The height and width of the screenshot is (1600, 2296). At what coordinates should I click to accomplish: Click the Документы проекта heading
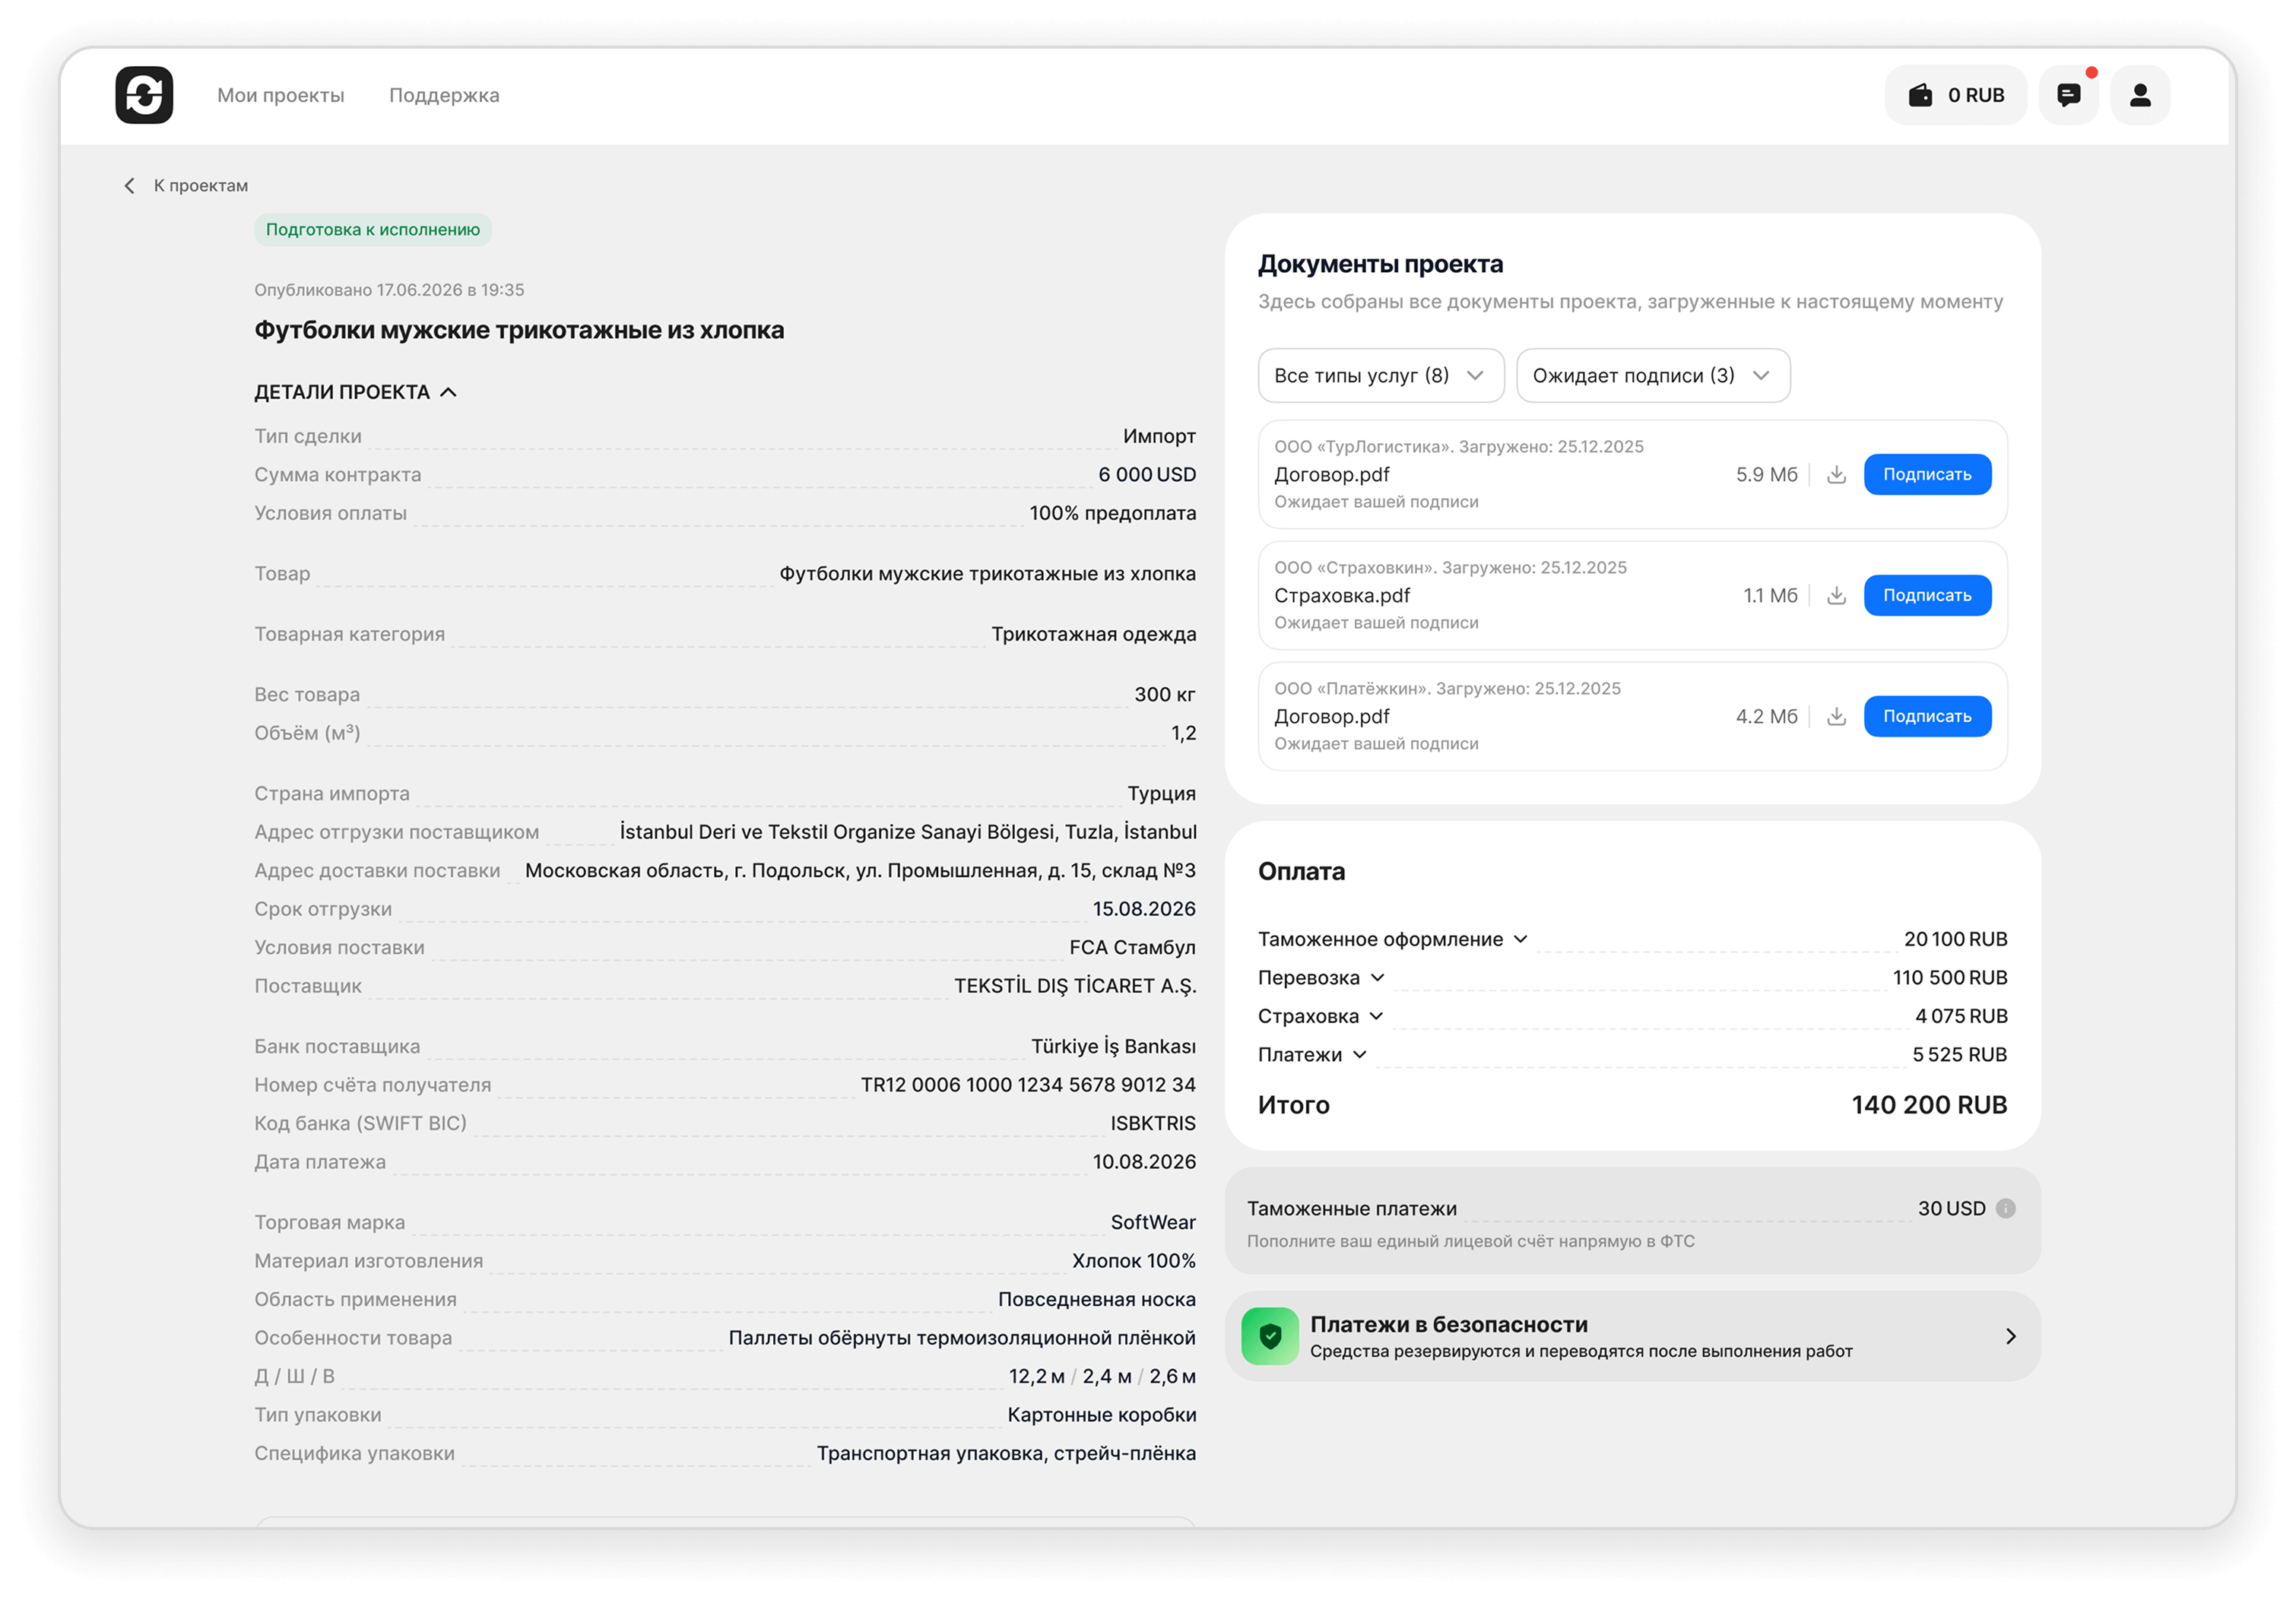coord(1380,264)
